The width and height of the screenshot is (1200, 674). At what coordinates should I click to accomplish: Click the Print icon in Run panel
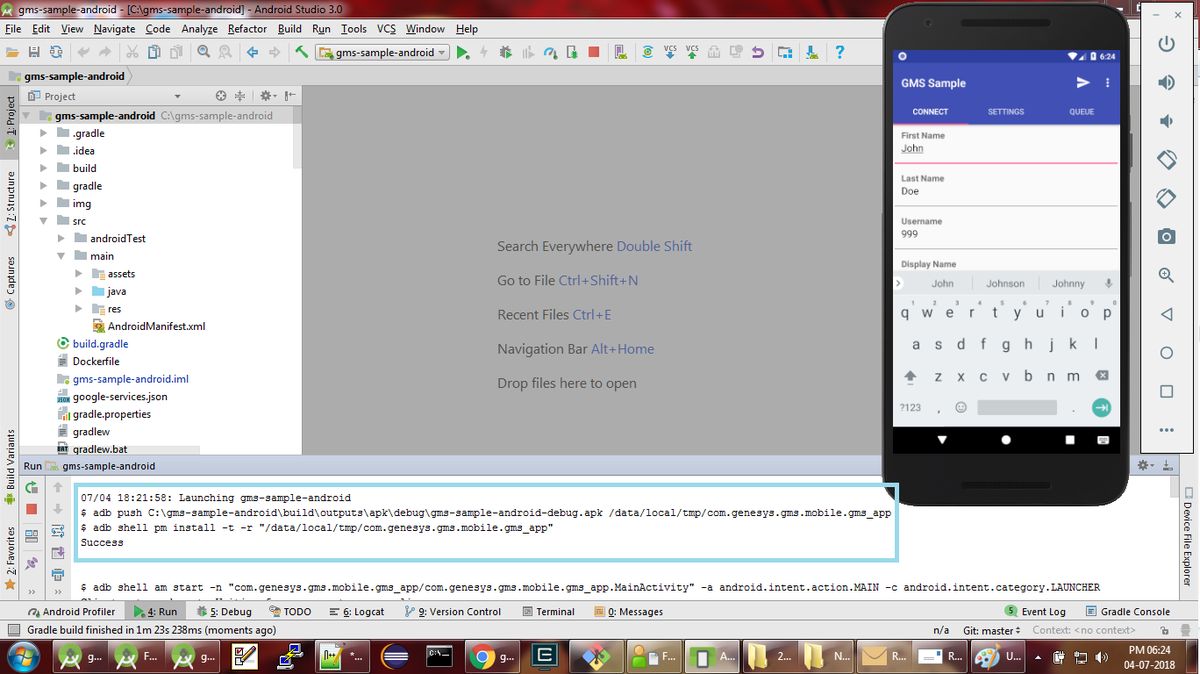[x=57, y=575]
